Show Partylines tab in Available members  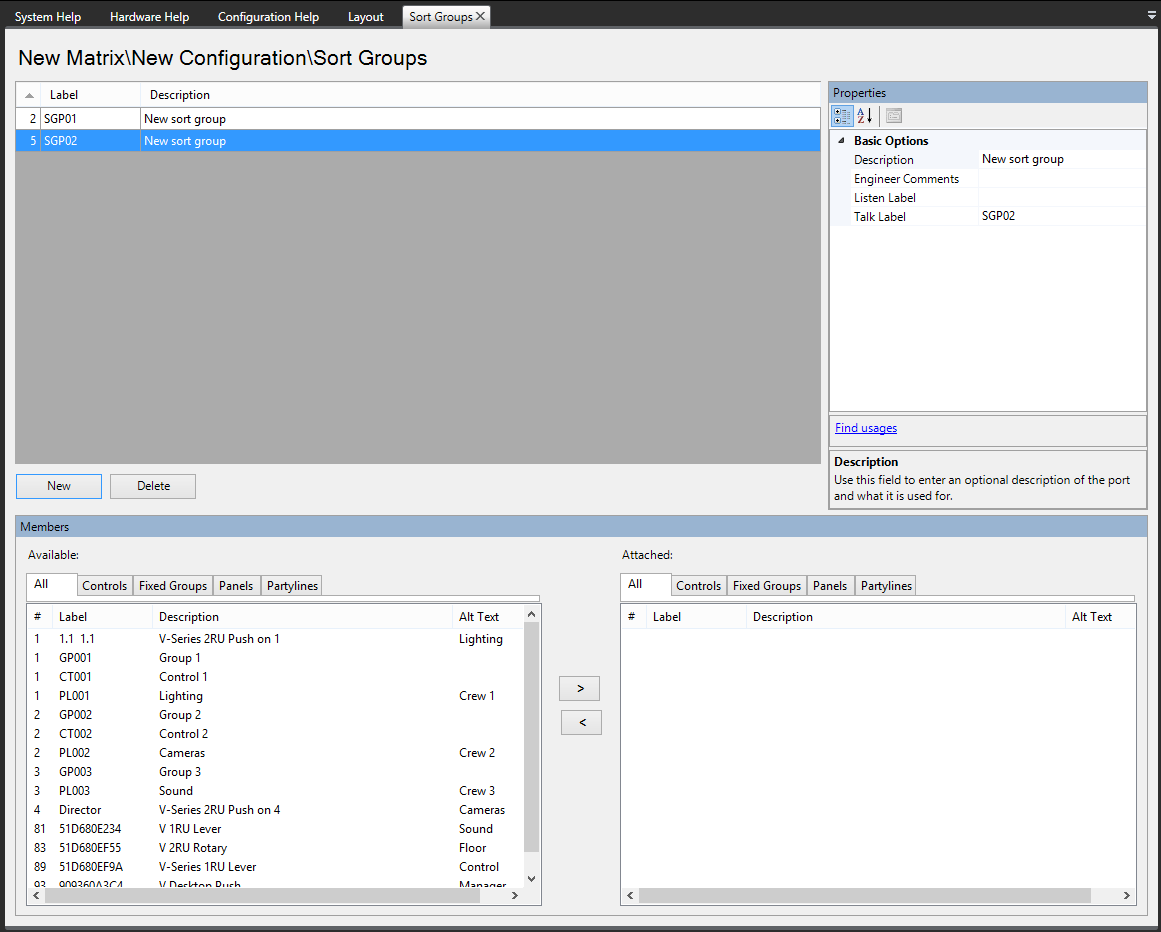292,586
